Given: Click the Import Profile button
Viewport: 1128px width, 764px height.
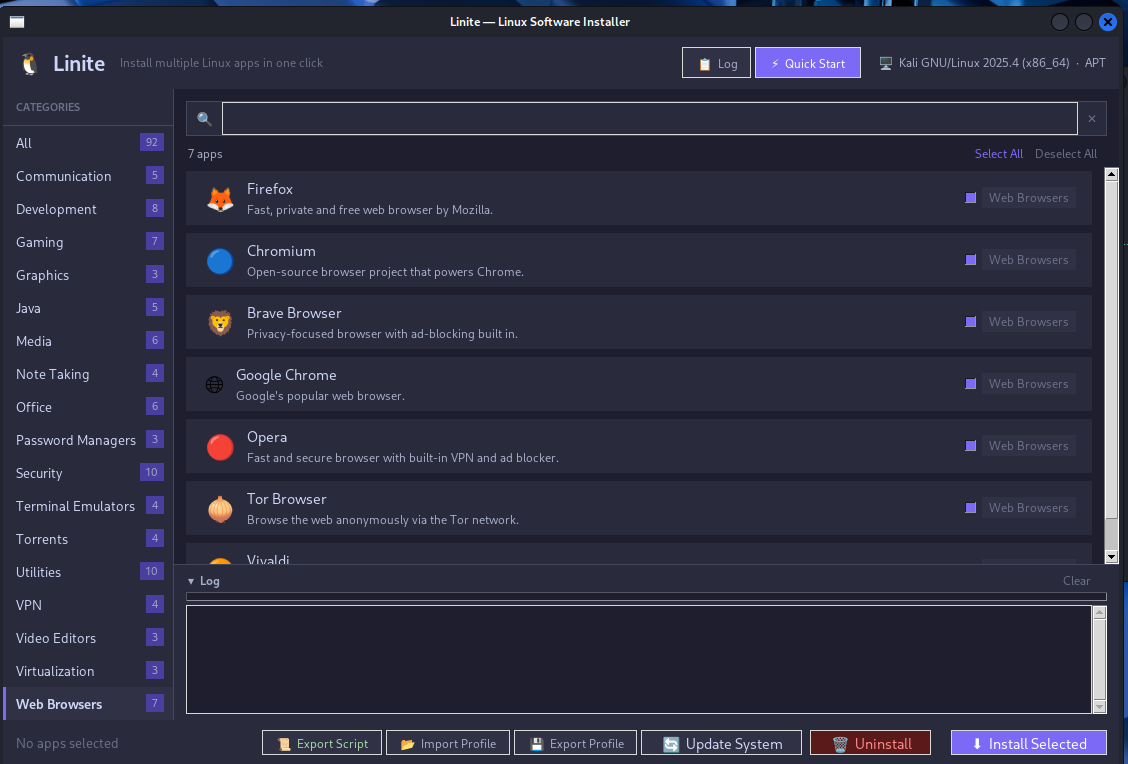Looking at the screenshot, I should 447,743.
